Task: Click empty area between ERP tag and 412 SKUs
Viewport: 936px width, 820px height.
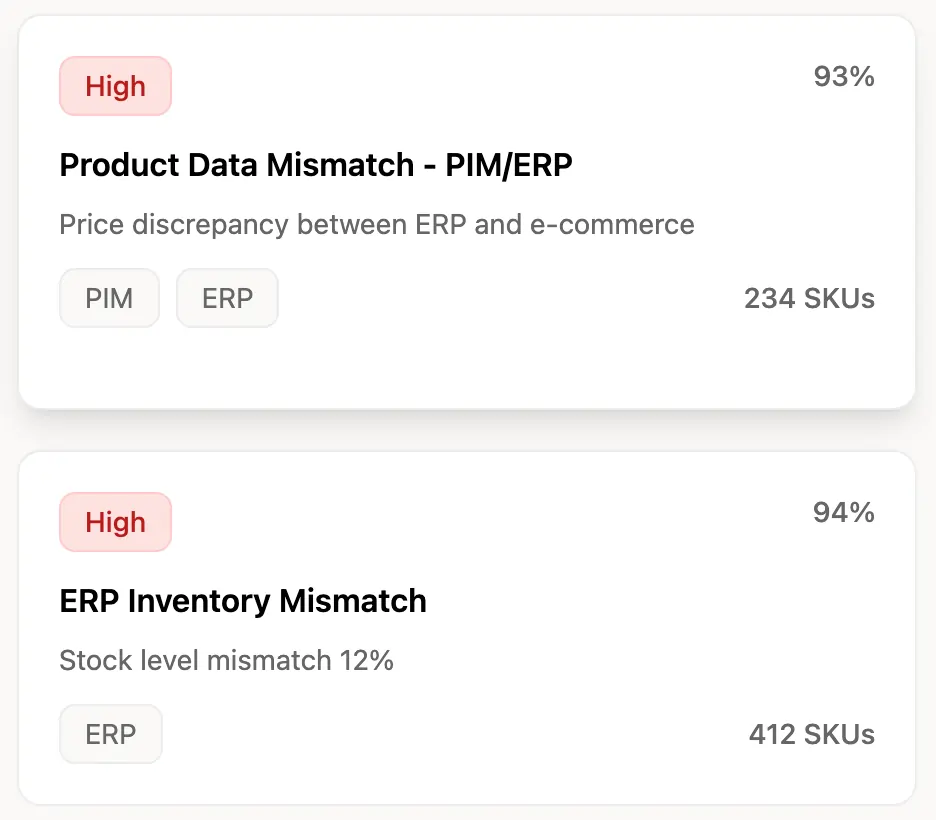Action: 450,735
